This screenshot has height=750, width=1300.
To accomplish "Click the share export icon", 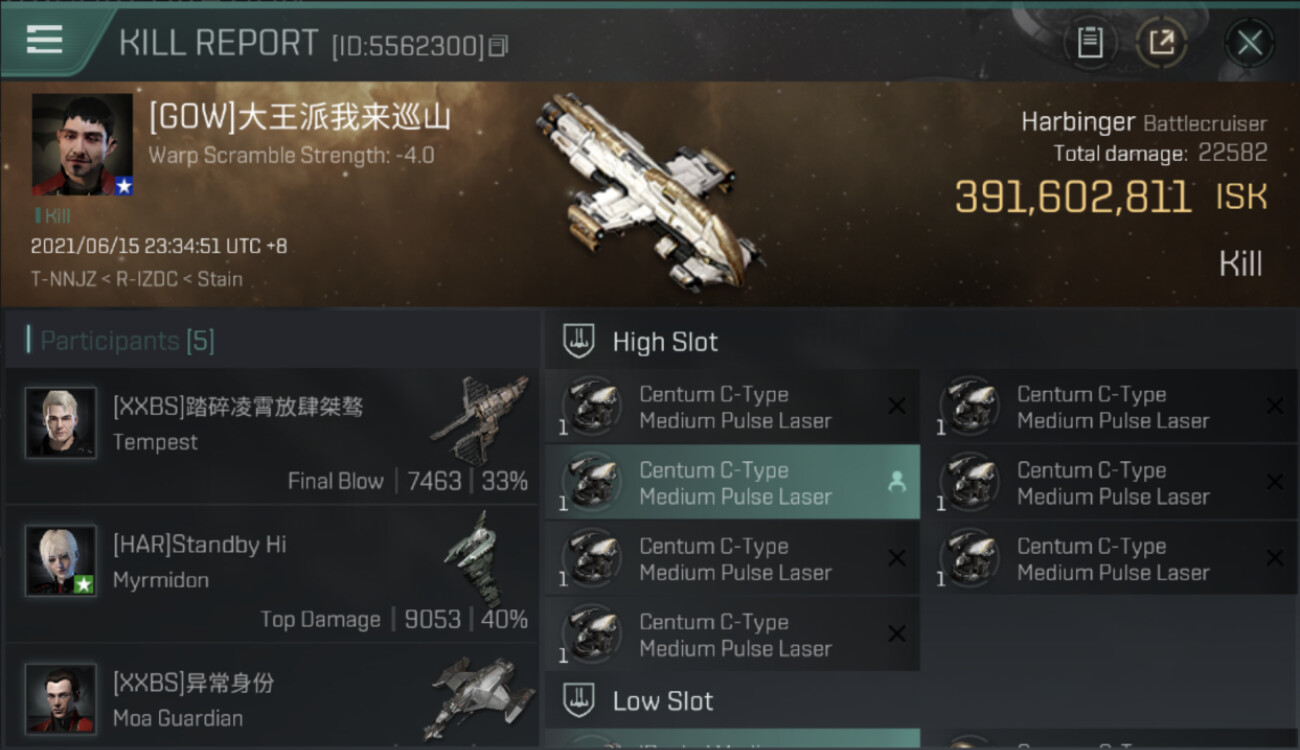I will tap(1161, 43).
